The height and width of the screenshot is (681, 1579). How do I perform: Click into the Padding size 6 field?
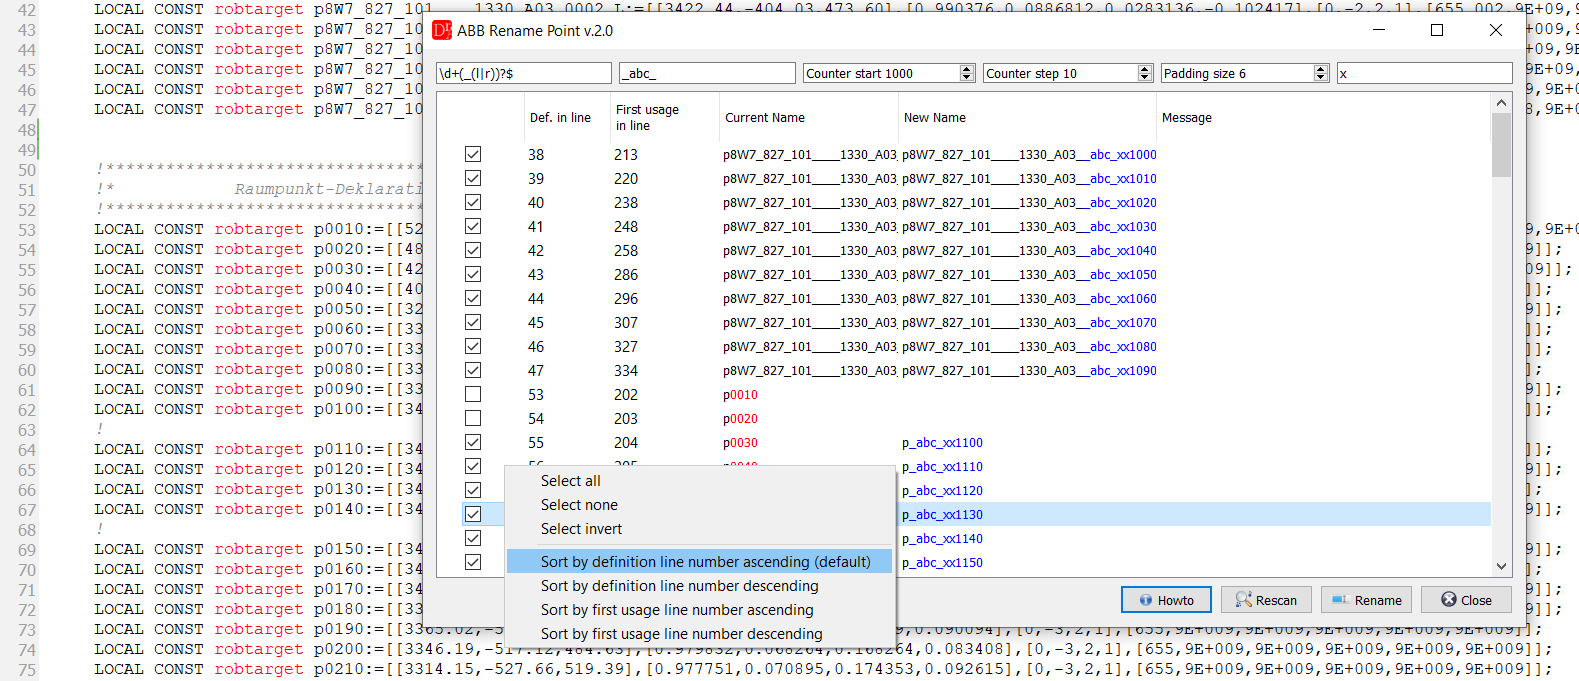[x=1237, y=73]
